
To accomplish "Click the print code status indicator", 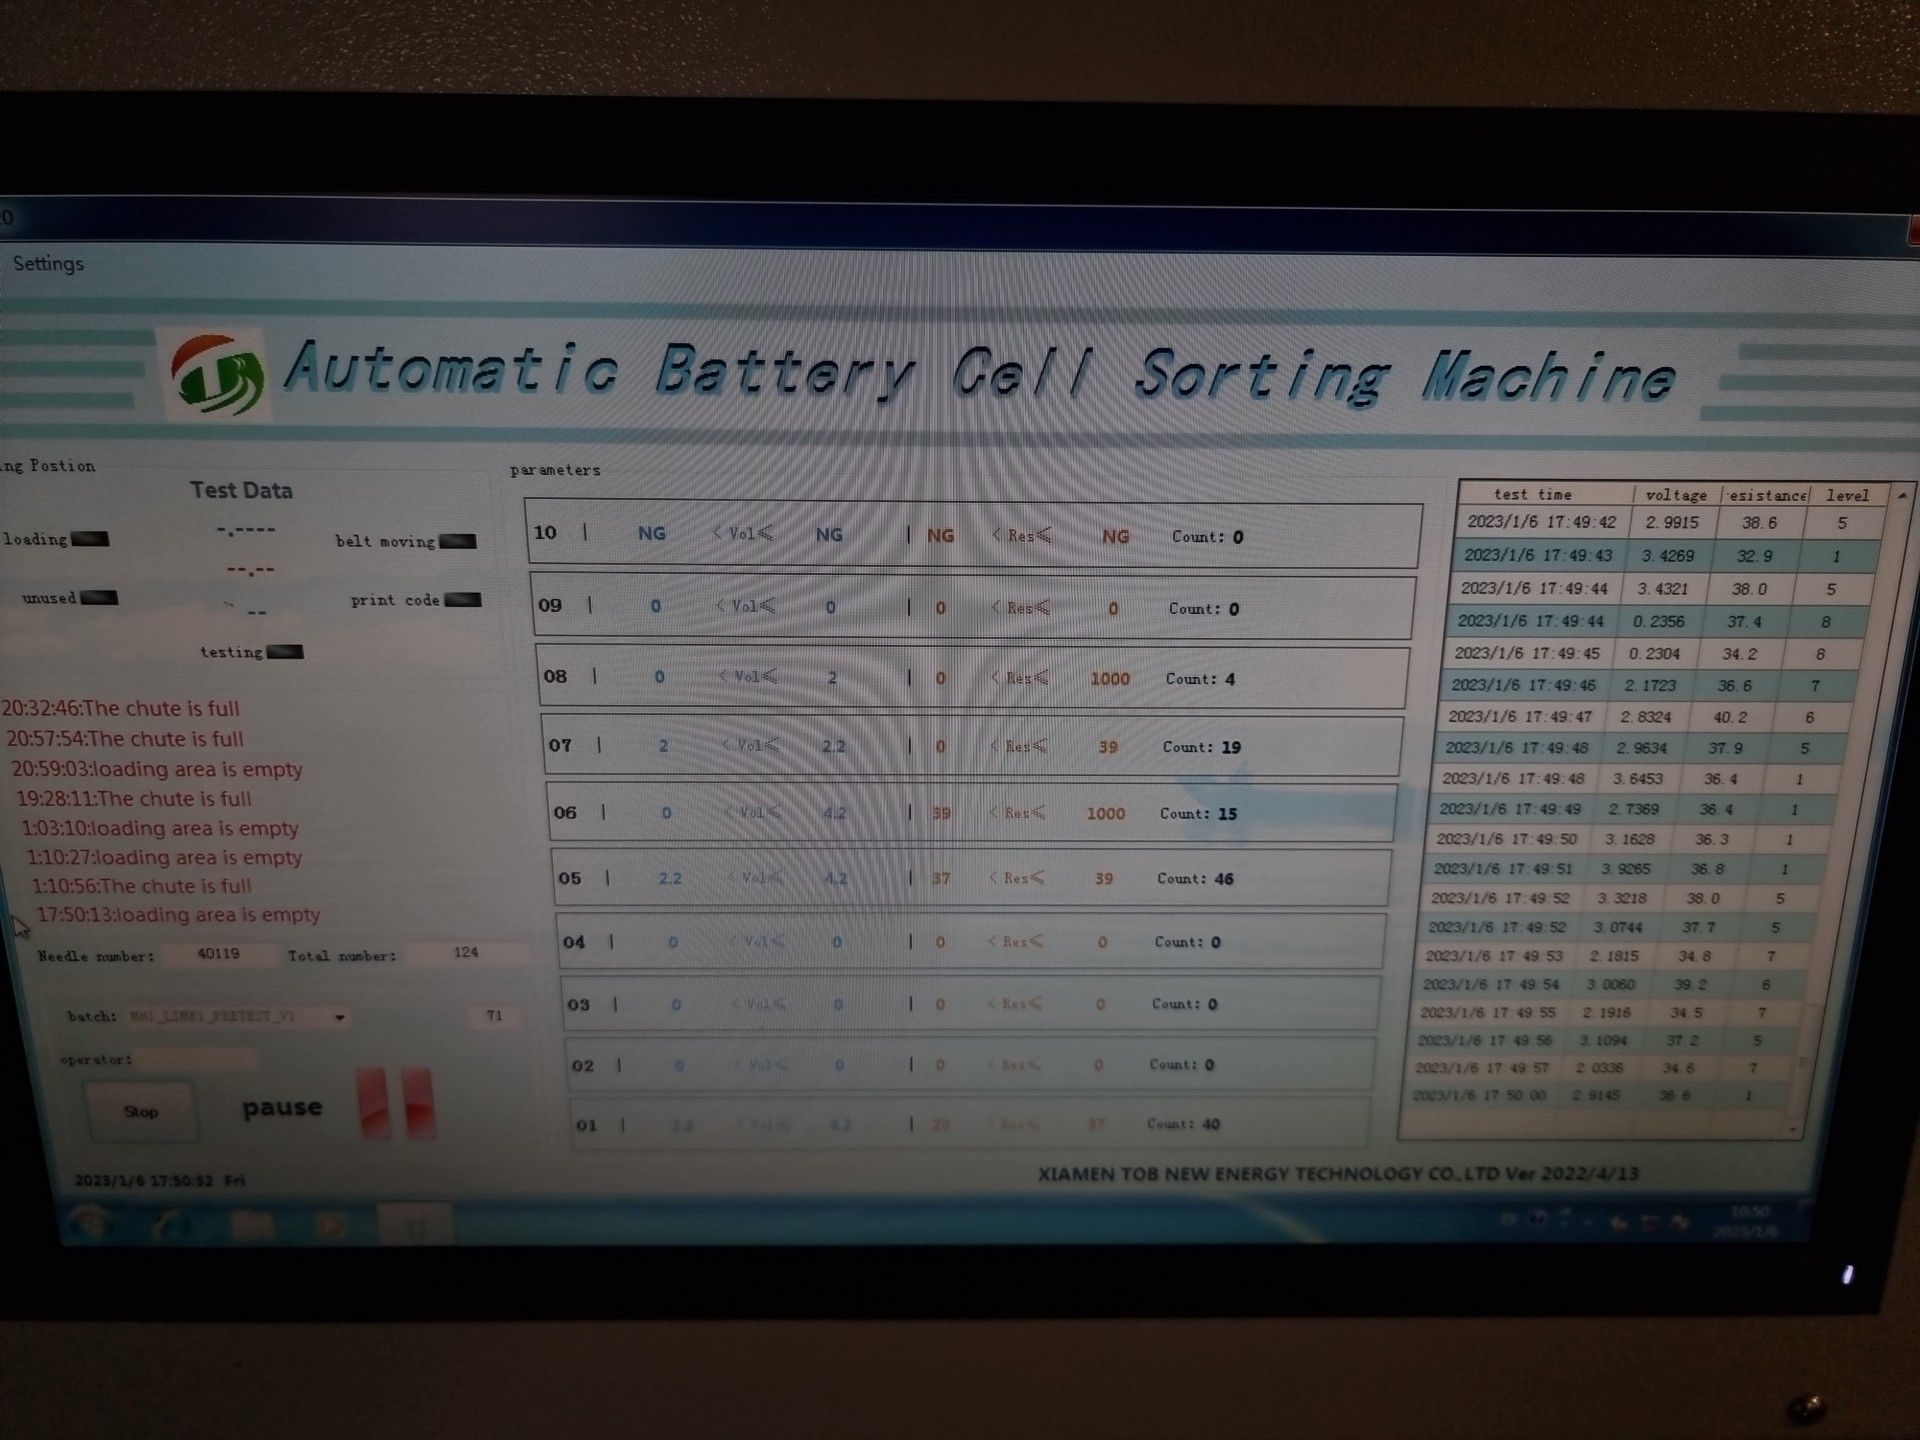I will coord(463,600).
